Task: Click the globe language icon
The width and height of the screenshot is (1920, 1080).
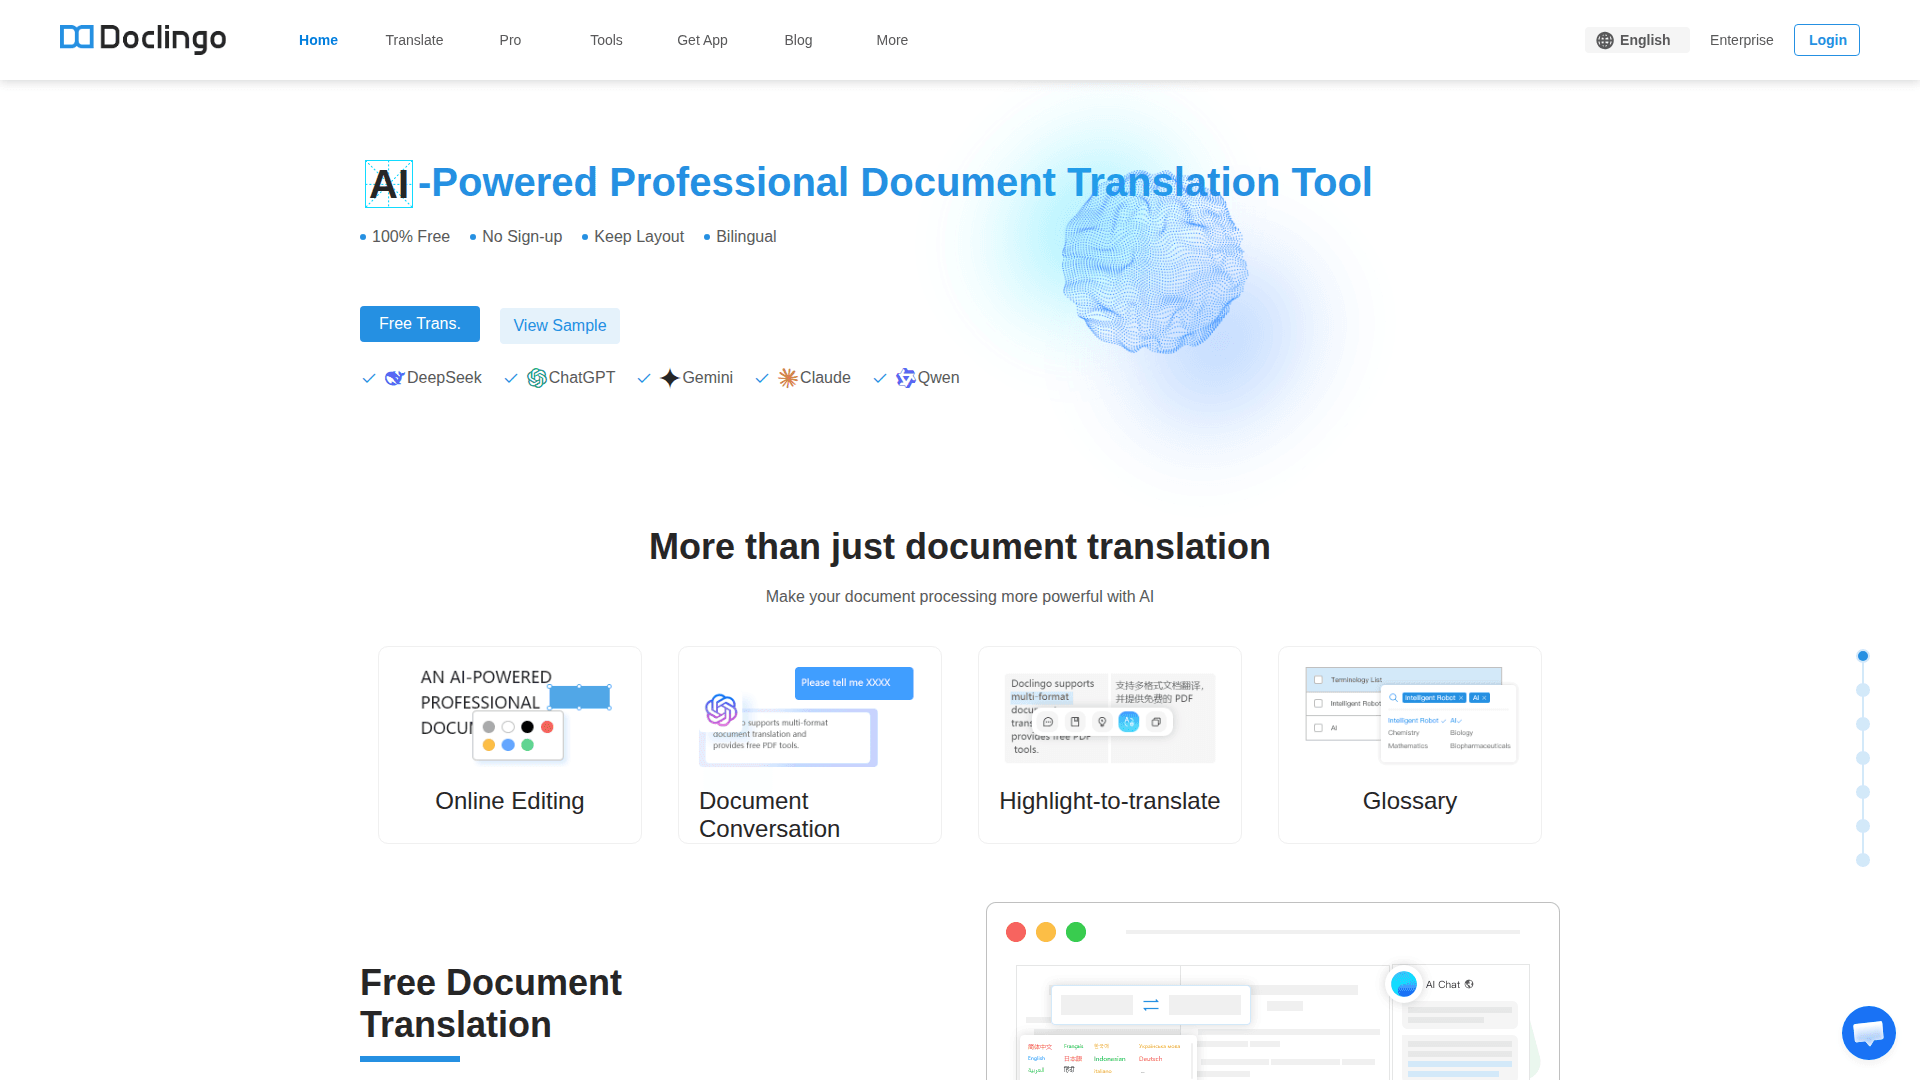Action: point(1605,40)
